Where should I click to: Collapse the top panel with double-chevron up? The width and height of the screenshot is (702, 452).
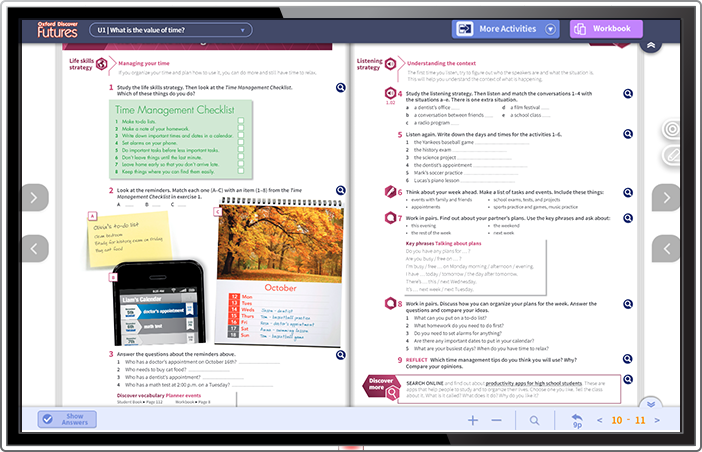[651, 45]
